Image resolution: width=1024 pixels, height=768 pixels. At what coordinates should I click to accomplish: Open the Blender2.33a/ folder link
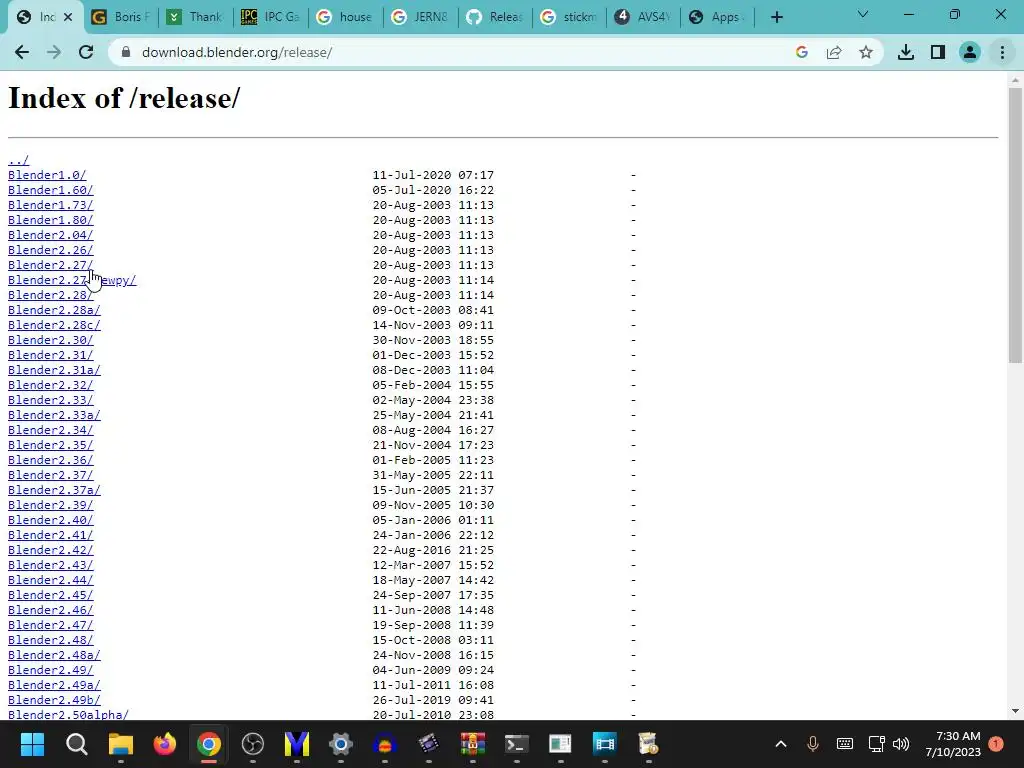pos(54,415)
